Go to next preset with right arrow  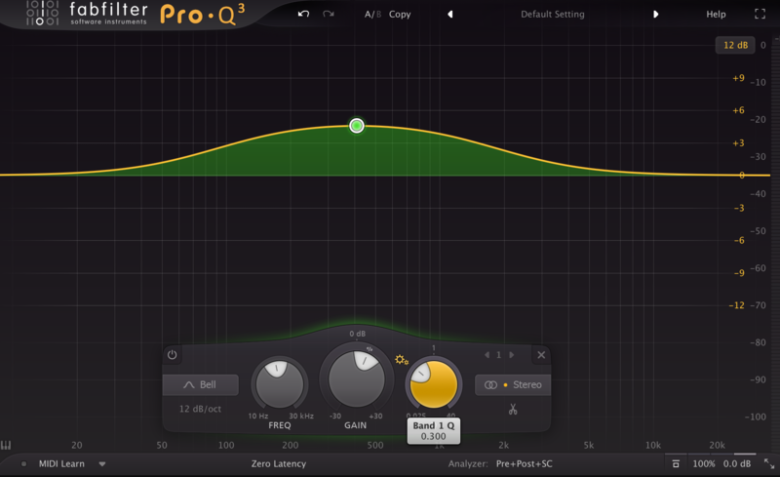click(656, 14)
